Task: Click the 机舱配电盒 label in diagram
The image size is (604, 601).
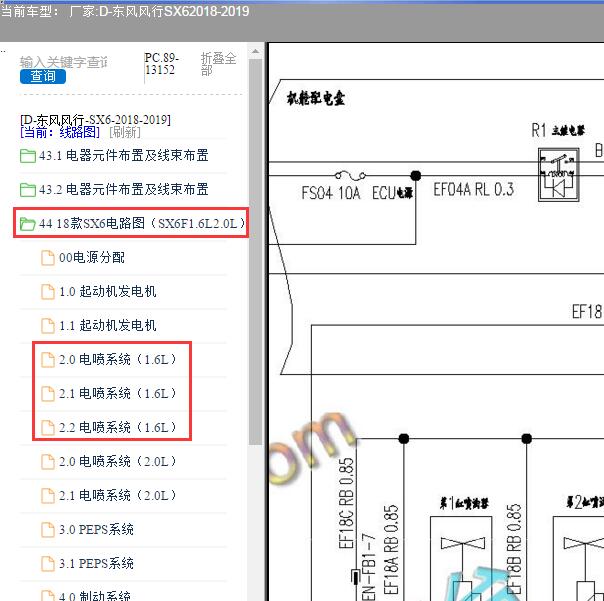Action: coord(315,98)
